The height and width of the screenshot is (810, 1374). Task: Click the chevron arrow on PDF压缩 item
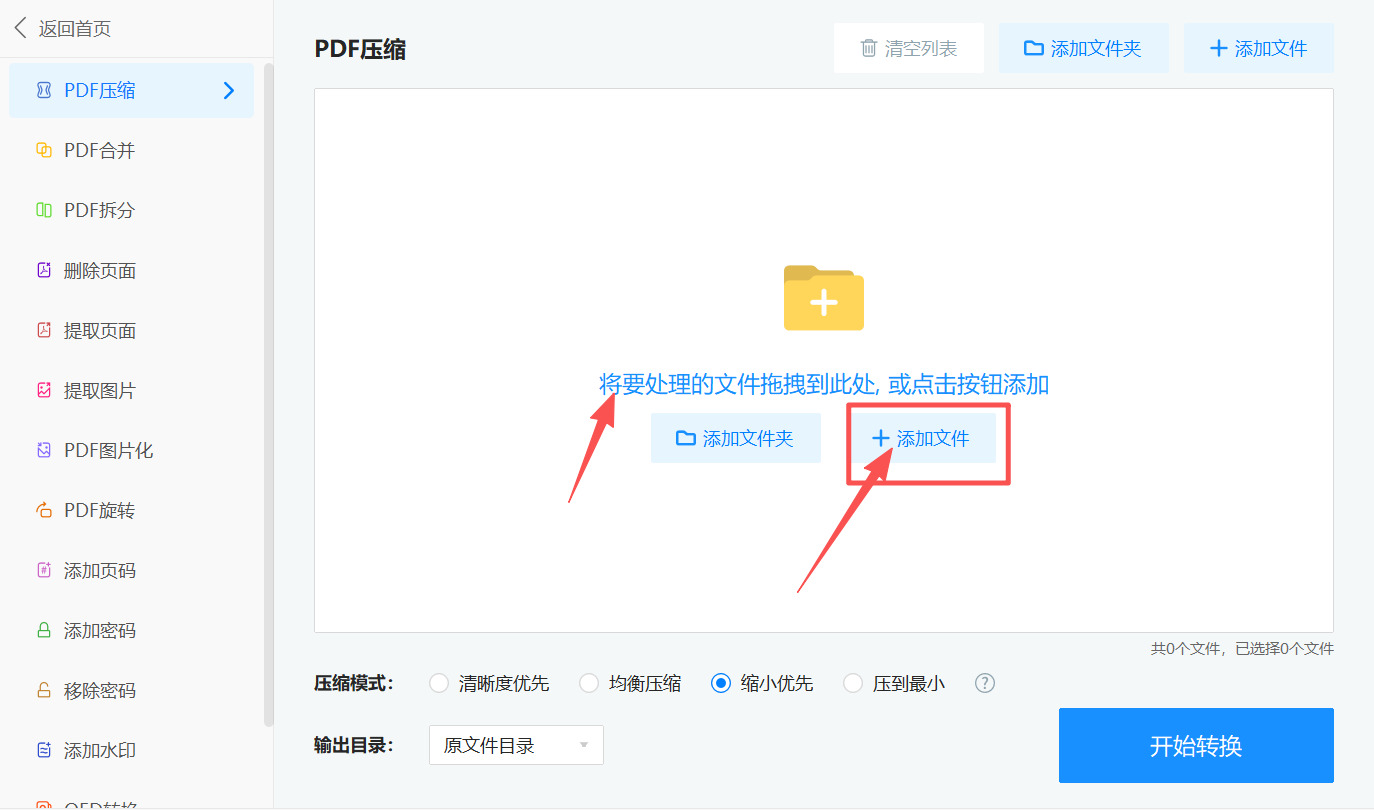229,90
